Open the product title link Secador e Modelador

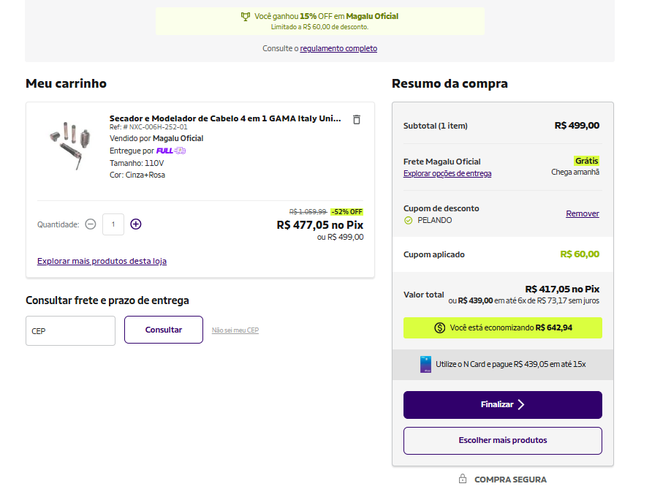click(225, 118)
